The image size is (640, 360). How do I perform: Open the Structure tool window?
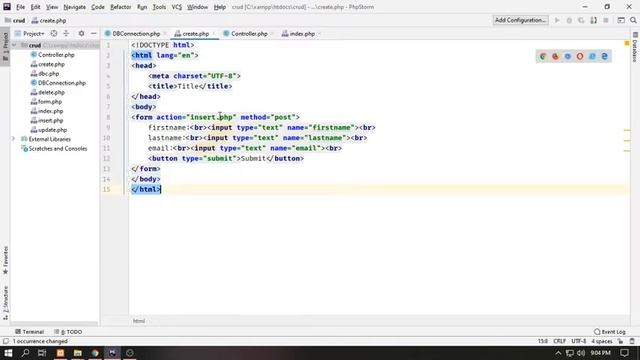tap(5, 302)
